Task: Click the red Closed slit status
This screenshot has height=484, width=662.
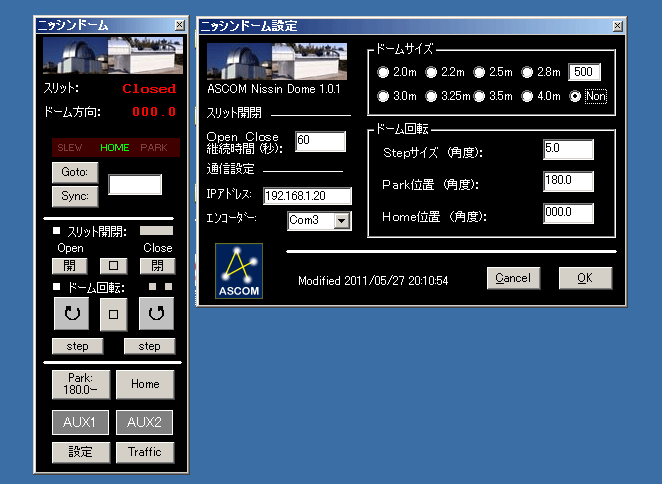Action: (149, 89)
